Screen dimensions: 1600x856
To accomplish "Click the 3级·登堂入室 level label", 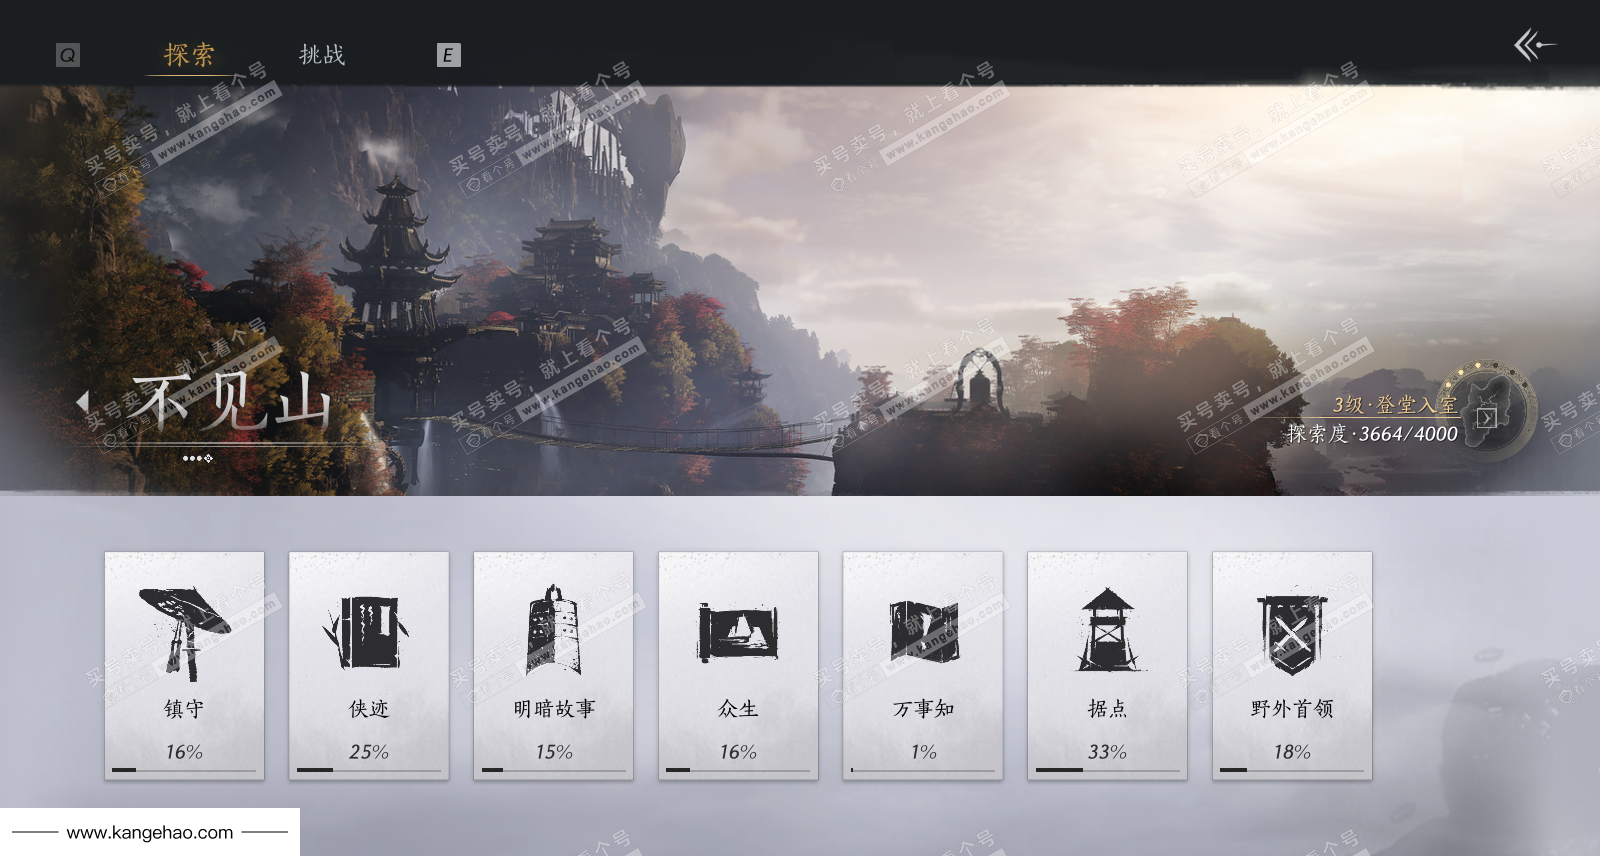I will pyautogui.click(x=1394, y=405).
